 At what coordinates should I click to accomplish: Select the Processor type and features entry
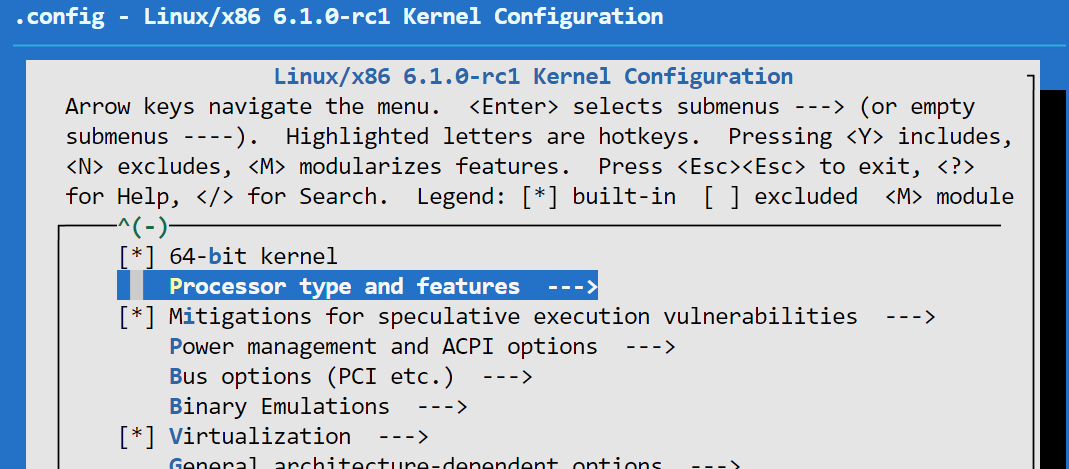[345, 287]
